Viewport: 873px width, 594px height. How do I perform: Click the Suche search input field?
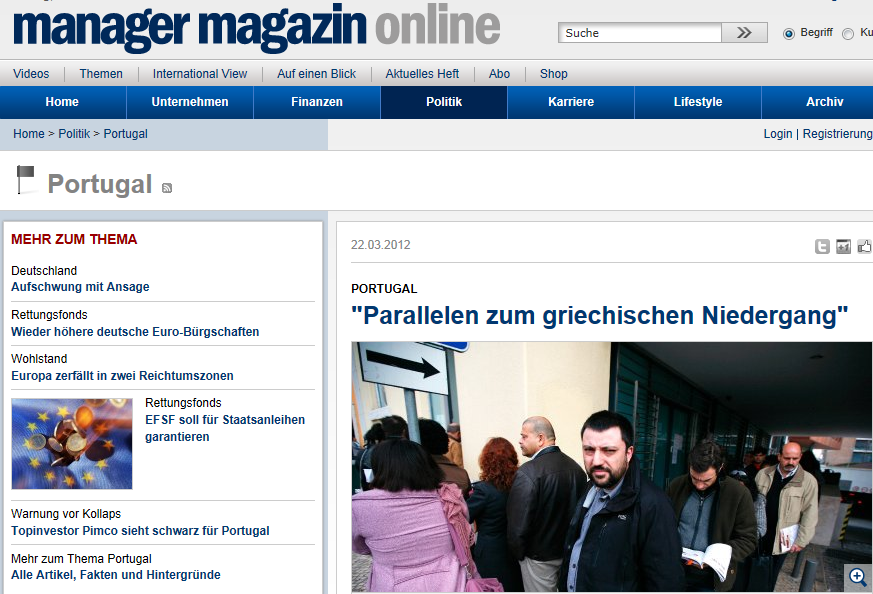pos(640,33)
